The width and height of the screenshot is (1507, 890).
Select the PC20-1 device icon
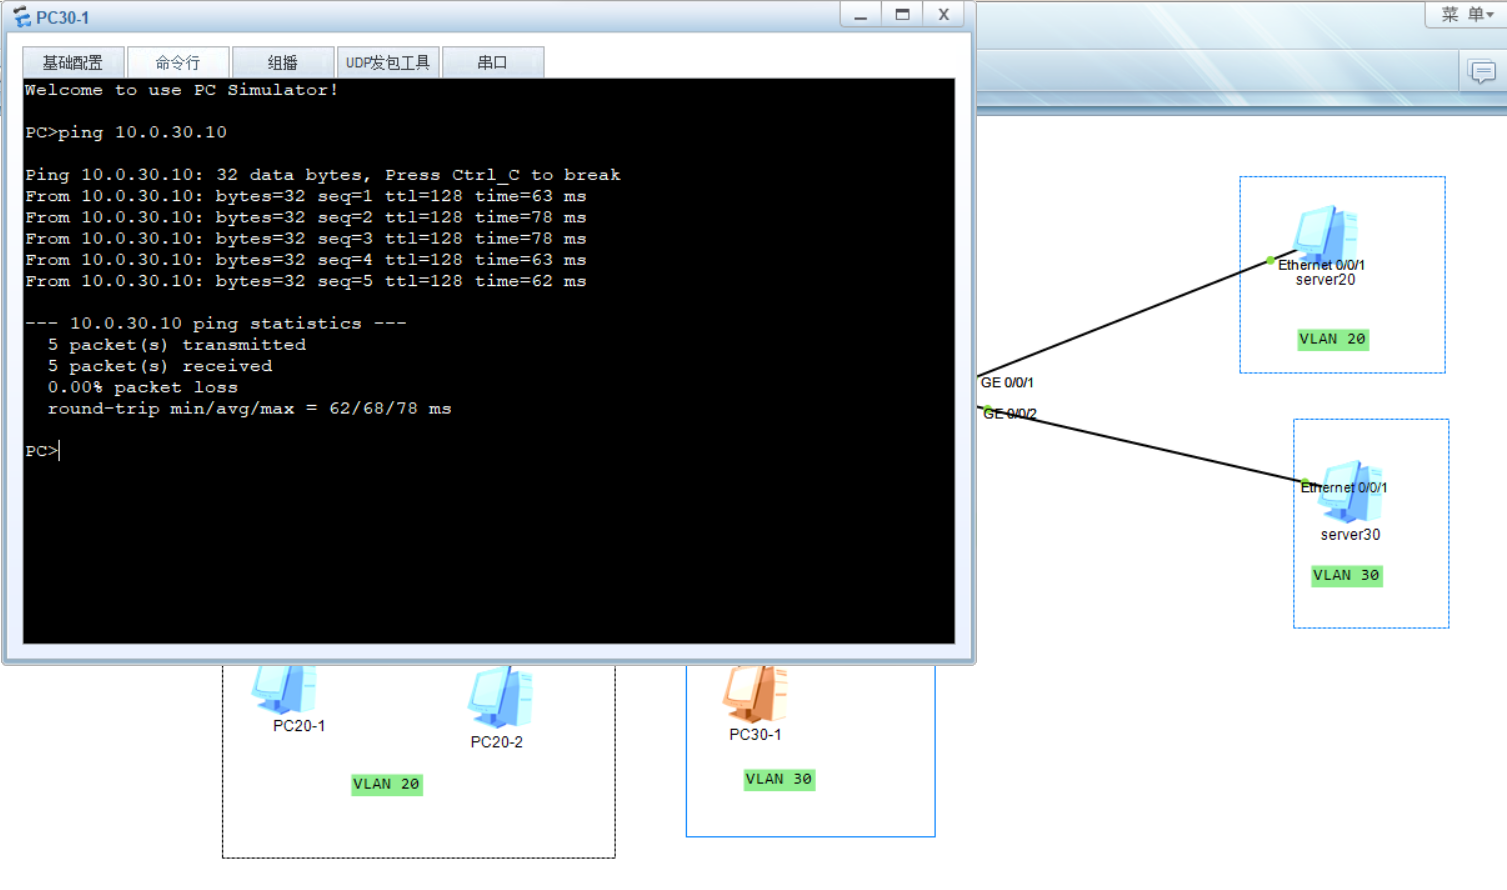tap(284, 690)
